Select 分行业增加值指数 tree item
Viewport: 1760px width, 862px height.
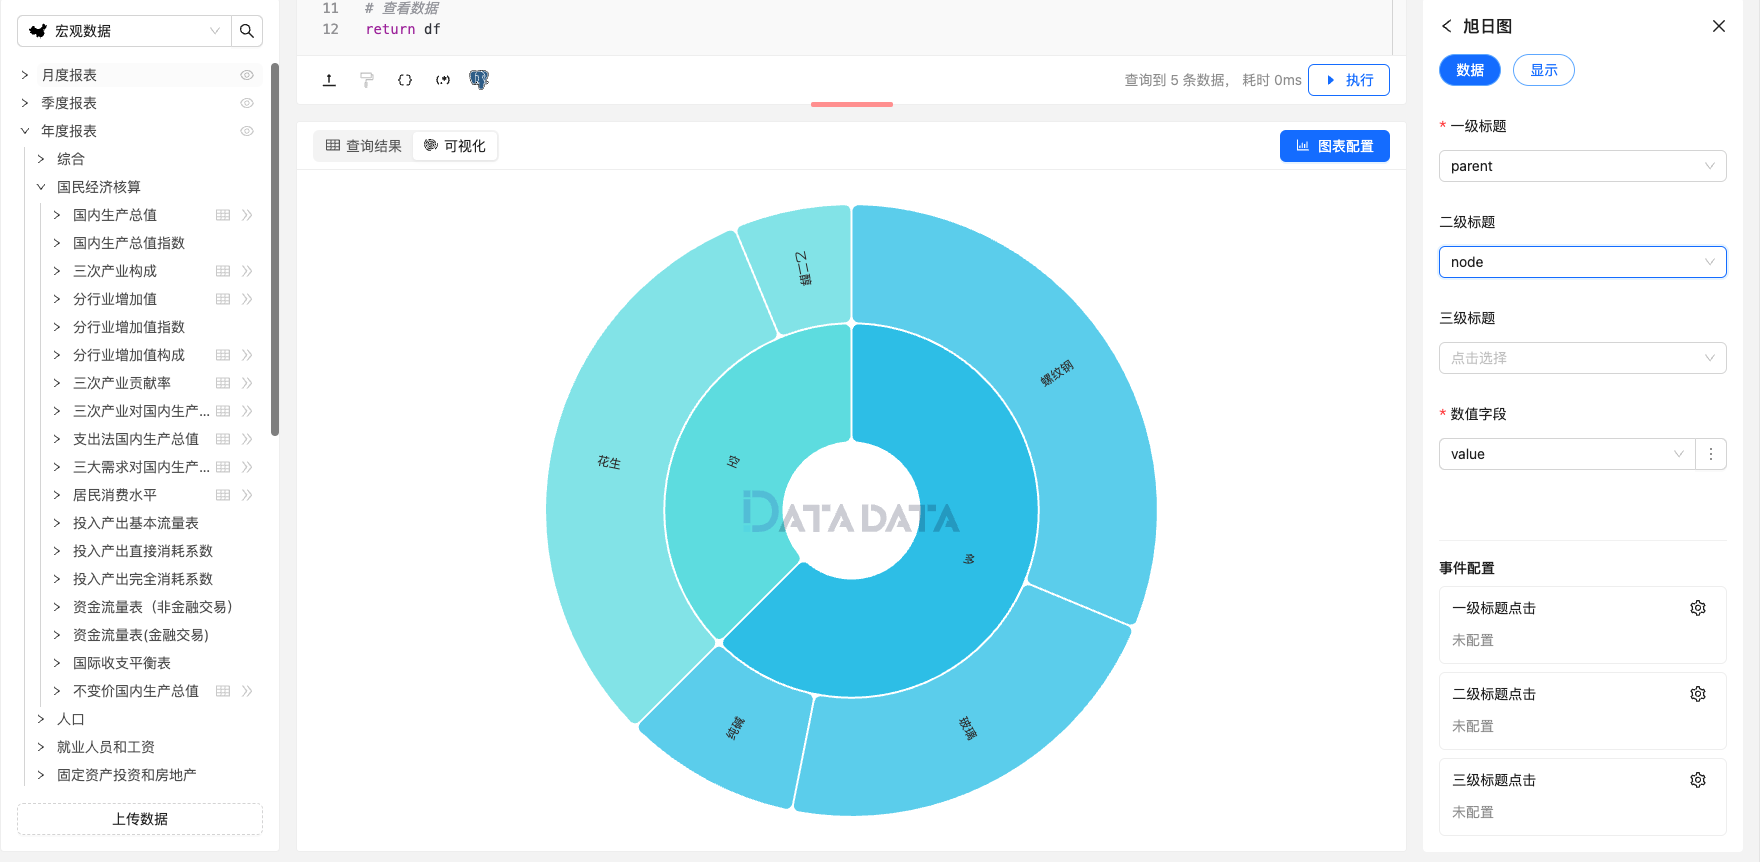[x=129, y=327]
